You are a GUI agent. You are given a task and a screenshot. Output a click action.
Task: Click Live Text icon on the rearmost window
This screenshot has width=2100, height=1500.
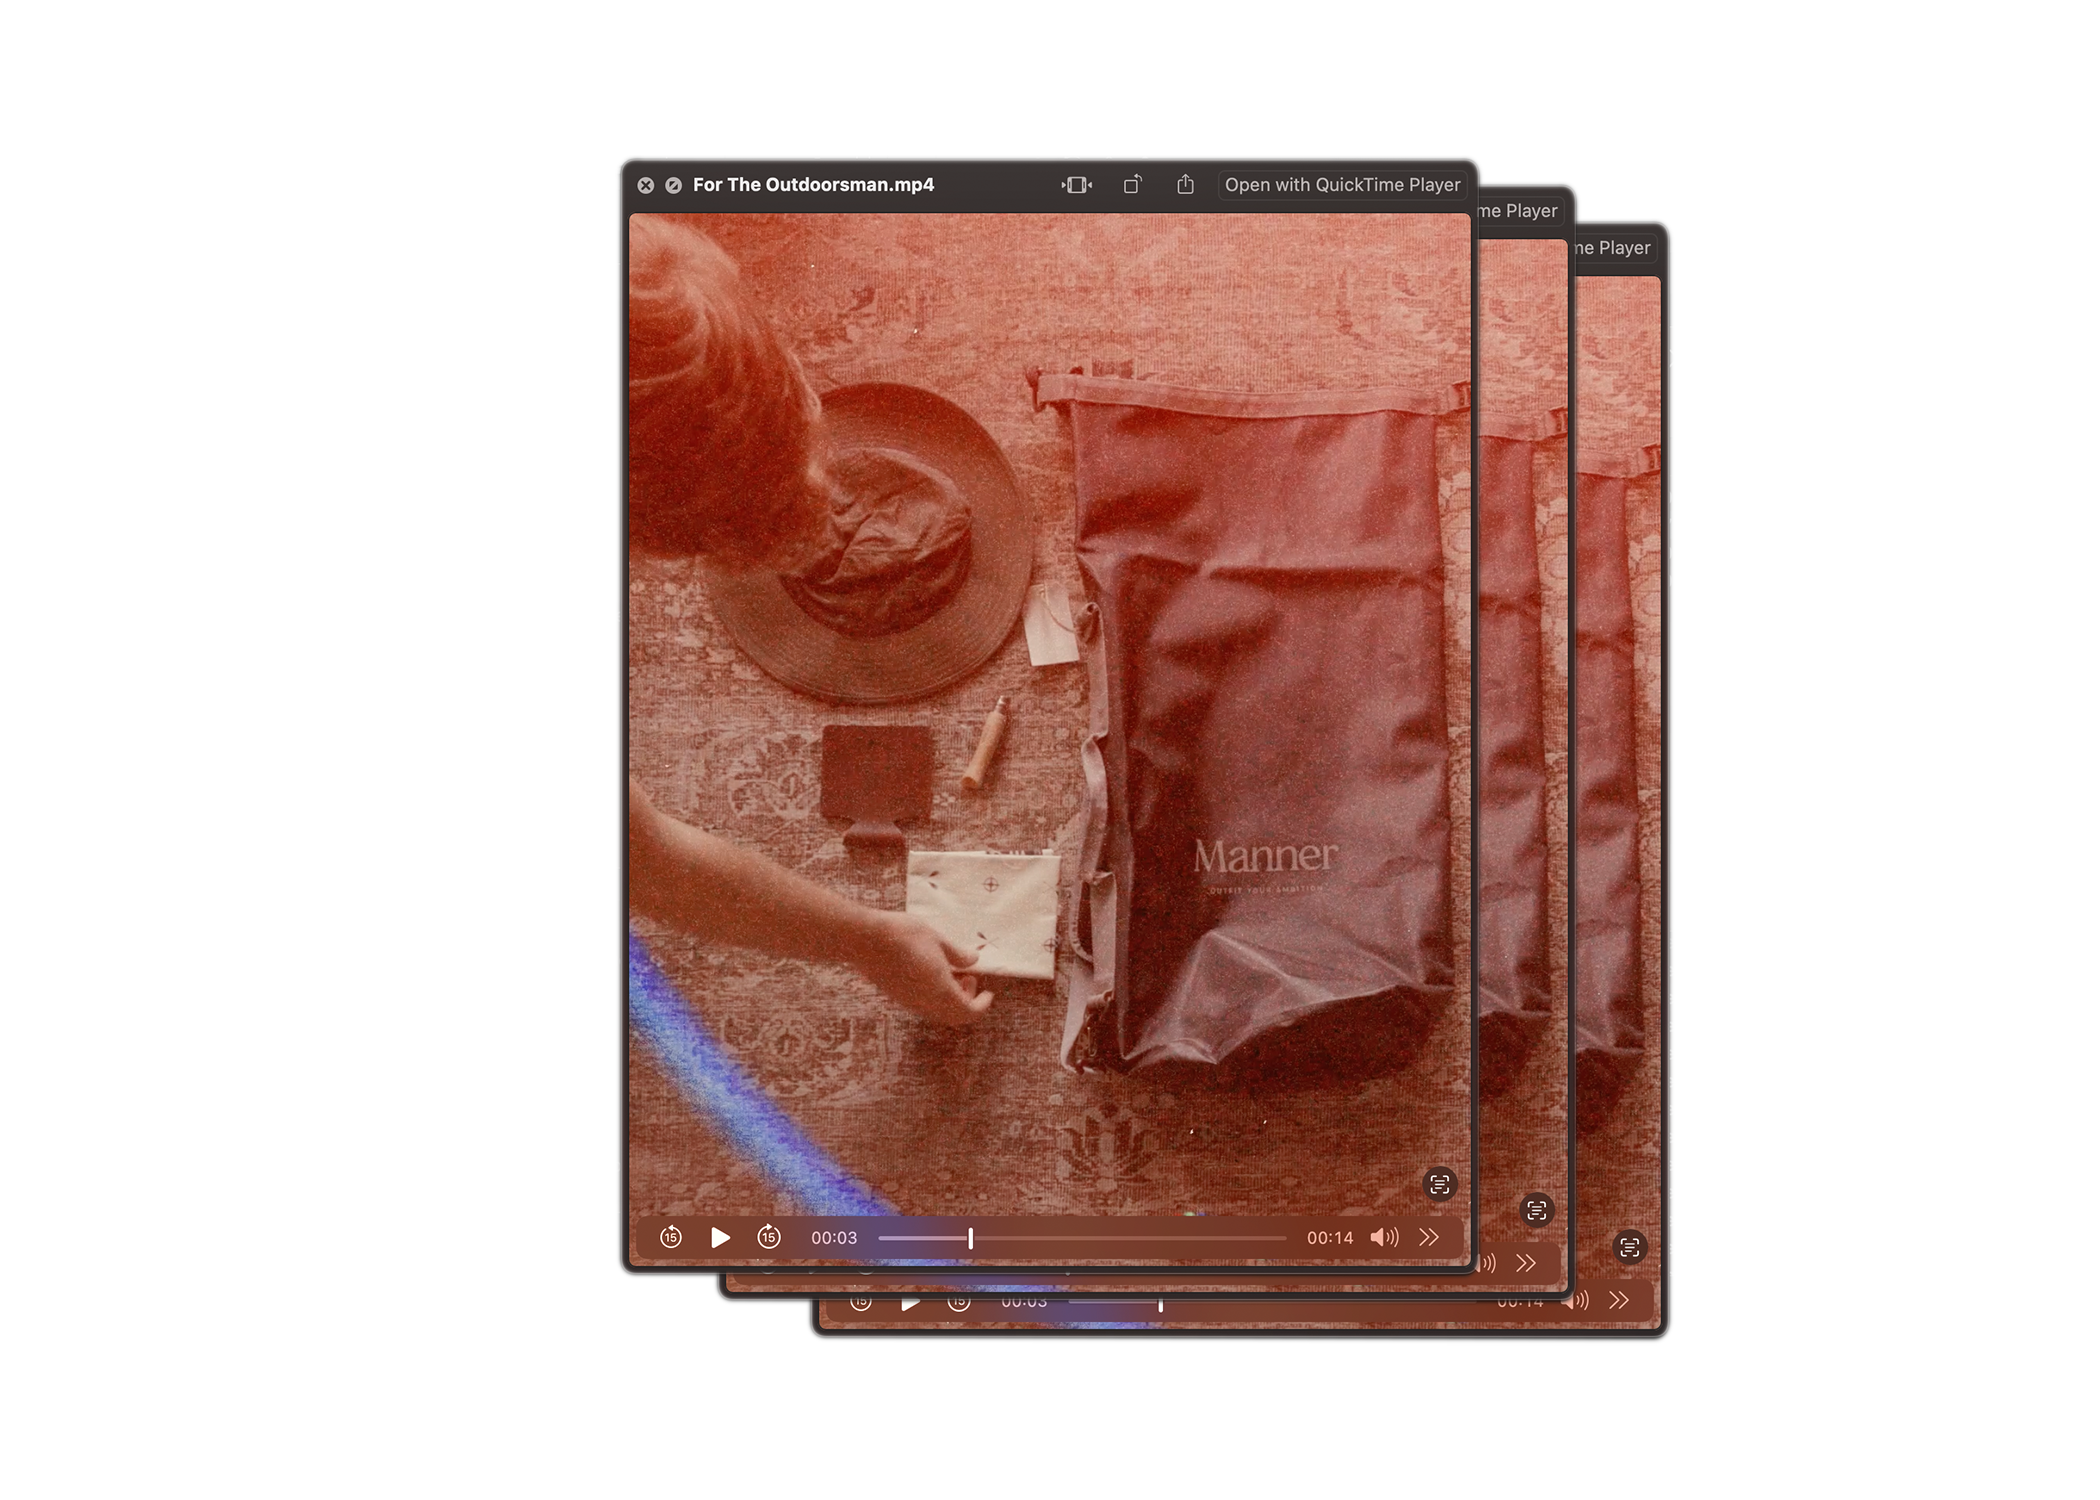(1629, 1247)
